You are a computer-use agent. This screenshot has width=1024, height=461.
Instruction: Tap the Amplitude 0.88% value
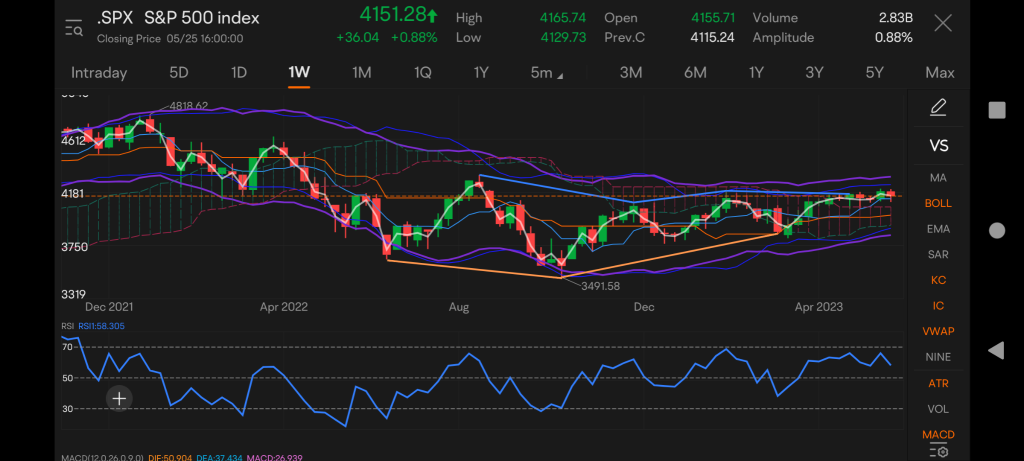click(x=893, y=37)
